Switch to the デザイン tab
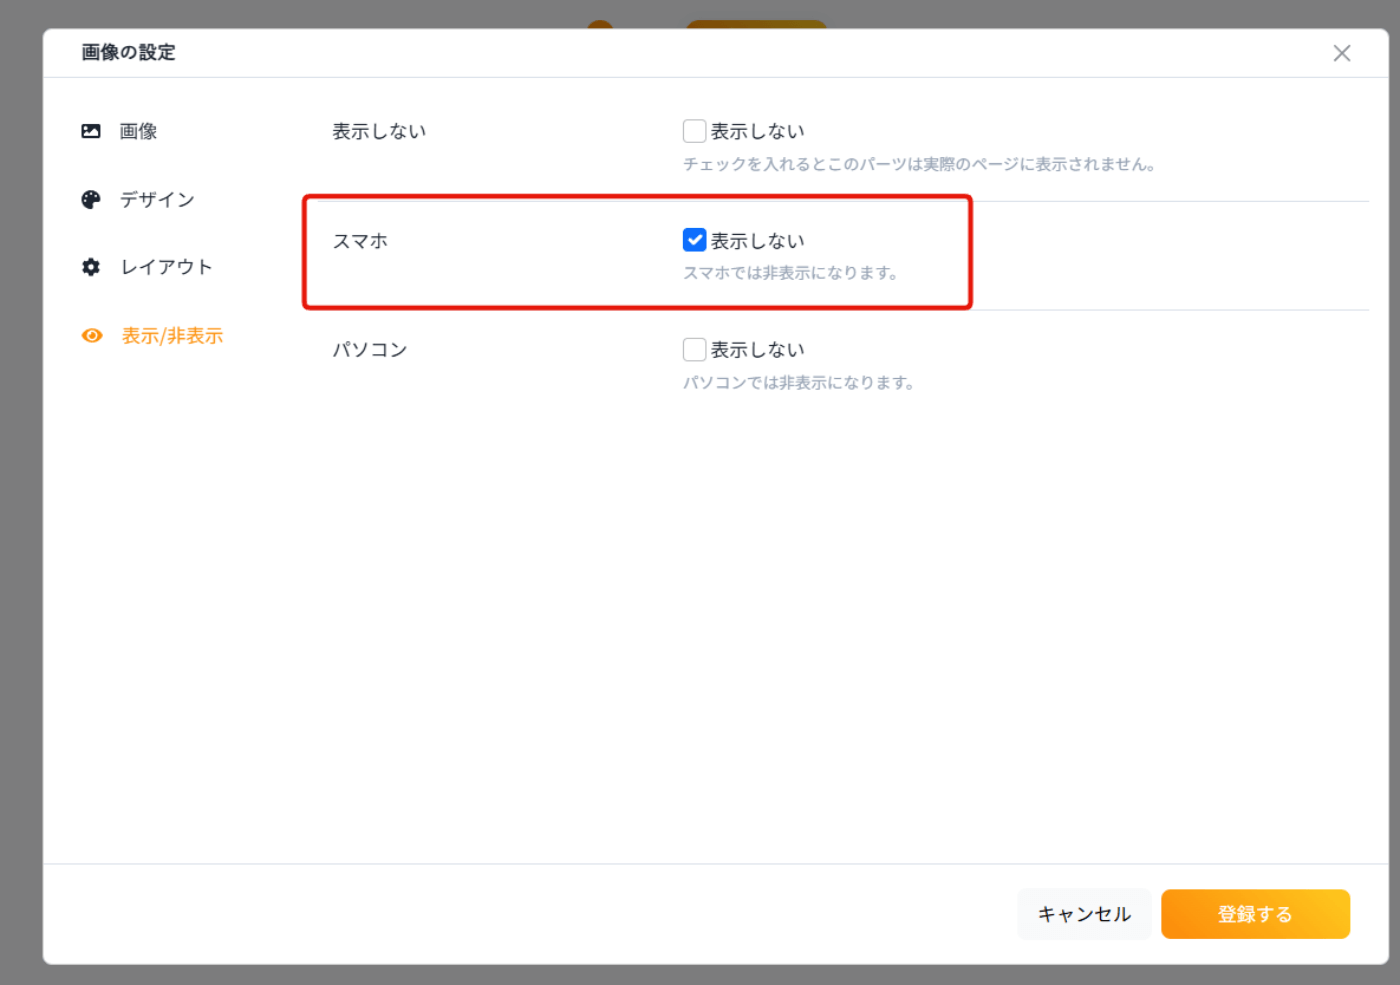The image size is (1400, 985). pos(157,199)
